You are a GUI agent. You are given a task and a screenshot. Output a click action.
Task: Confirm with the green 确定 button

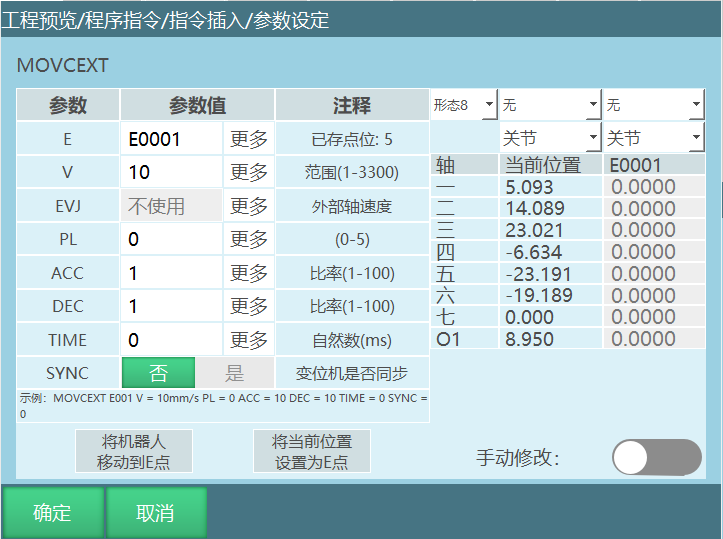pos(52,513)
